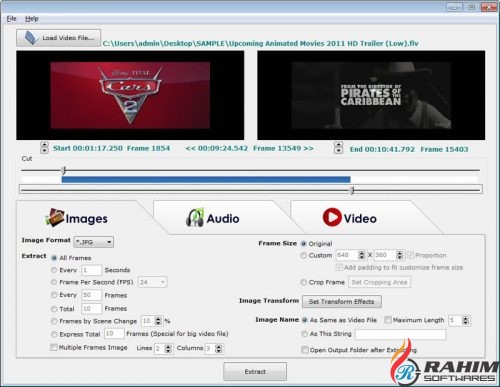Enable Open Output Folder after Extracting
Screen dimensions: 500x387
305,350
